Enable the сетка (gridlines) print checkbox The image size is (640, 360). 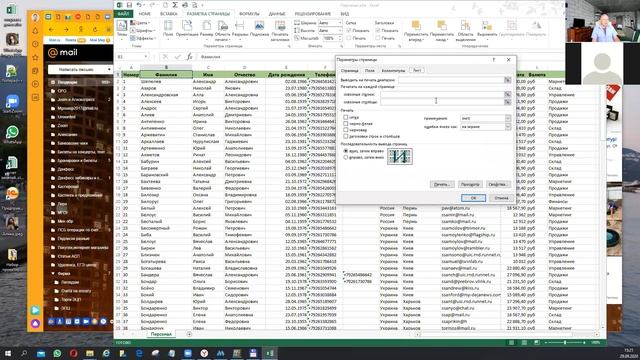pos(346,117)
